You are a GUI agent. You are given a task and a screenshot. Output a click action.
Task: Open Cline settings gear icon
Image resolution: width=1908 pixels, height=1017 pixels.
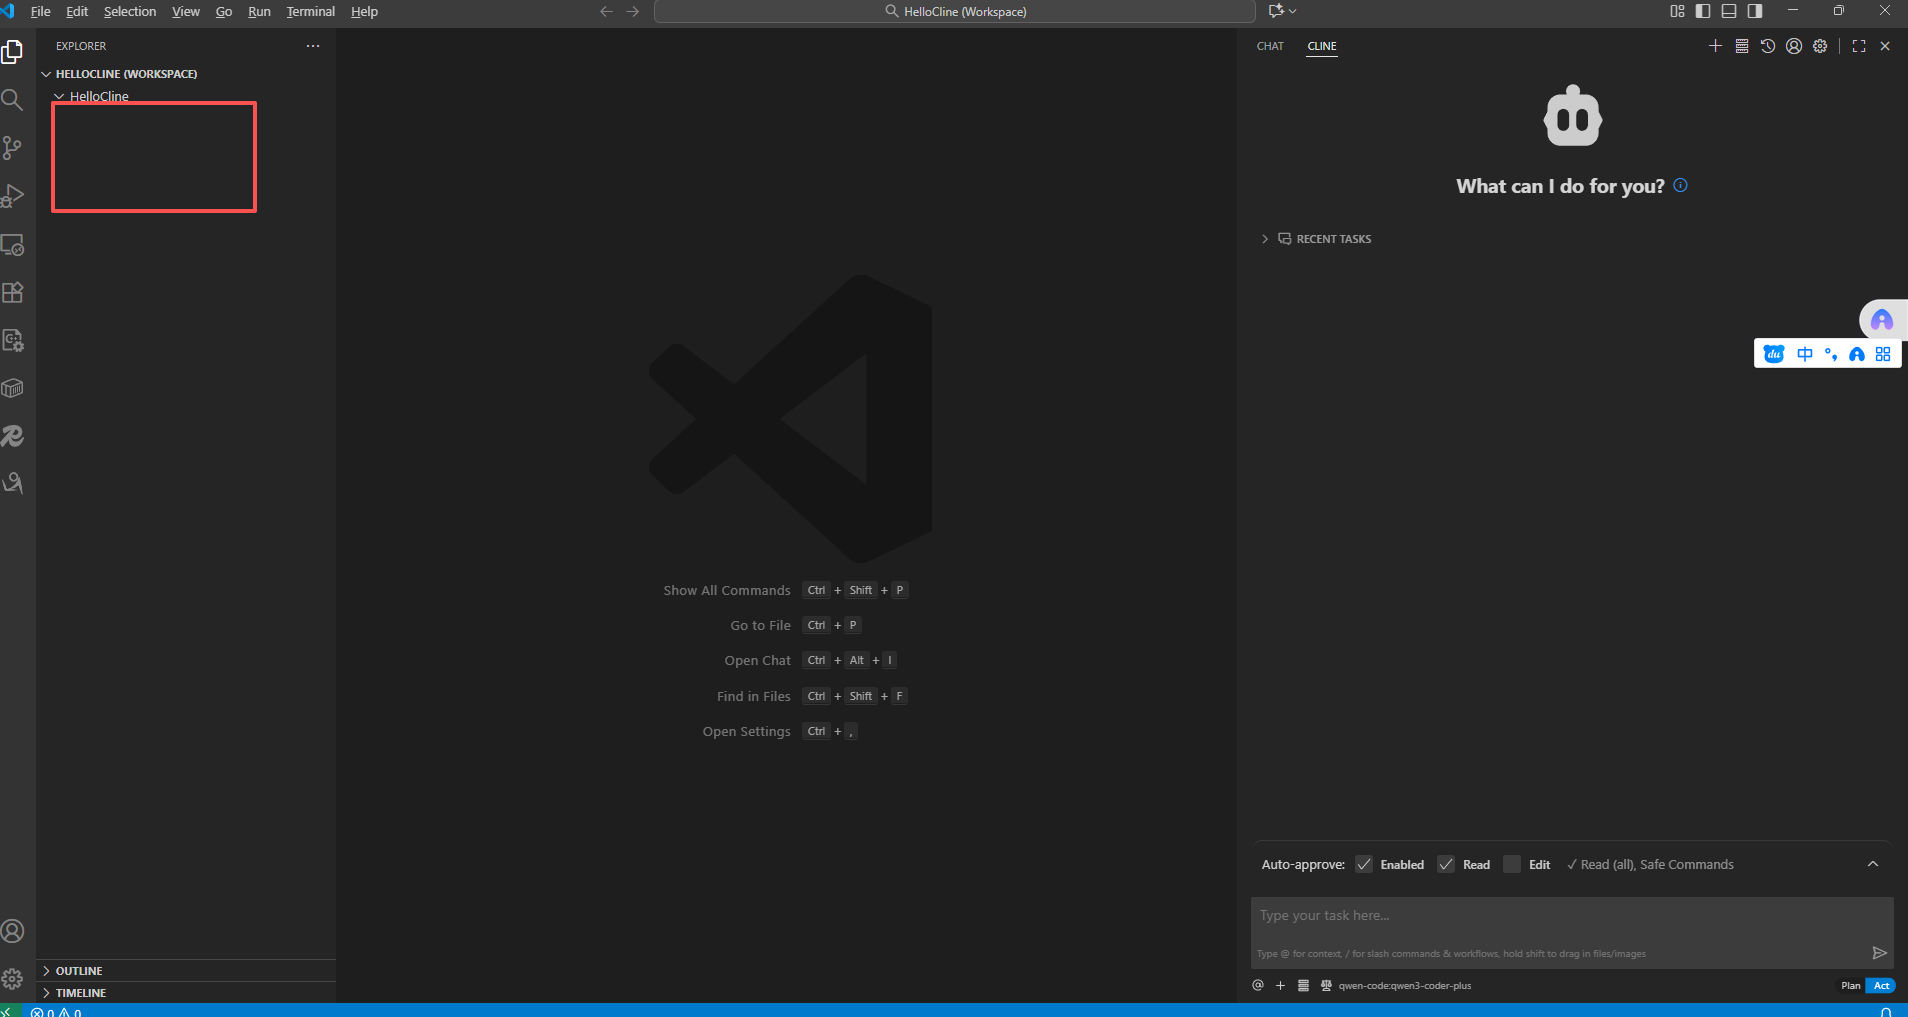1820,46
